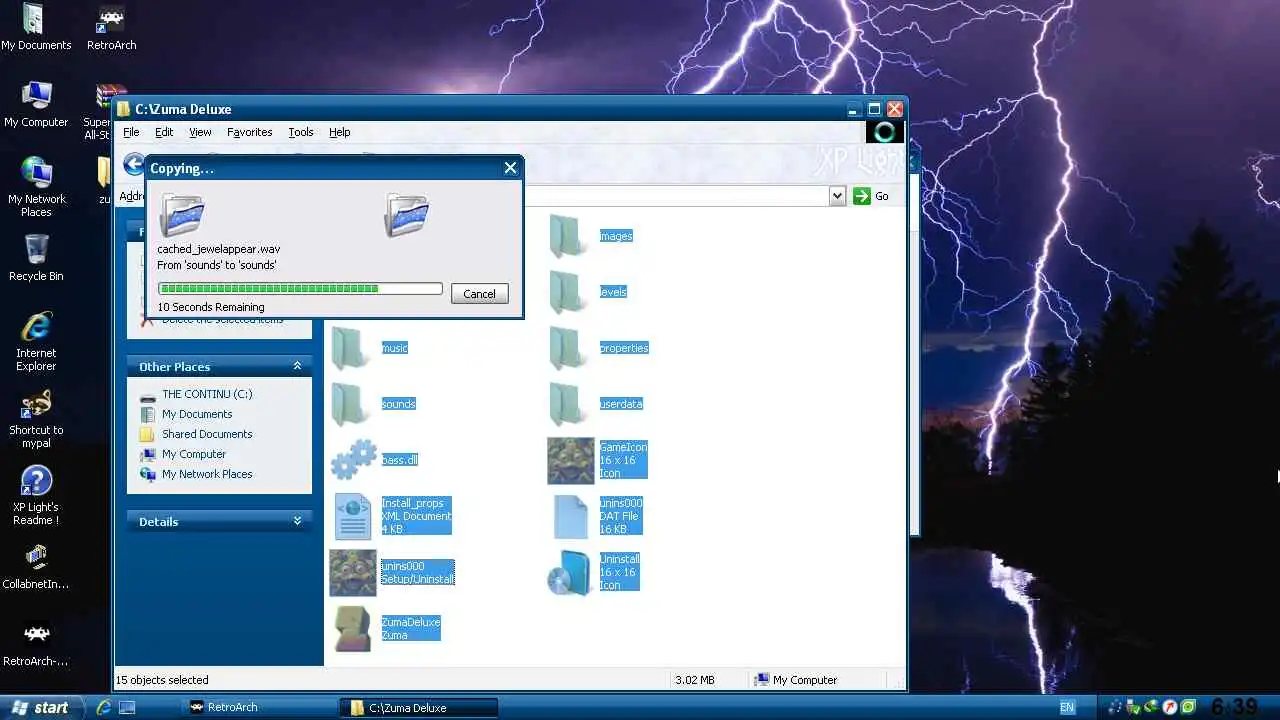Click 'cached_jewelappear.wav' text in Copying dialog
This screenshot has width=1280, height=720.
coord(219,249)
